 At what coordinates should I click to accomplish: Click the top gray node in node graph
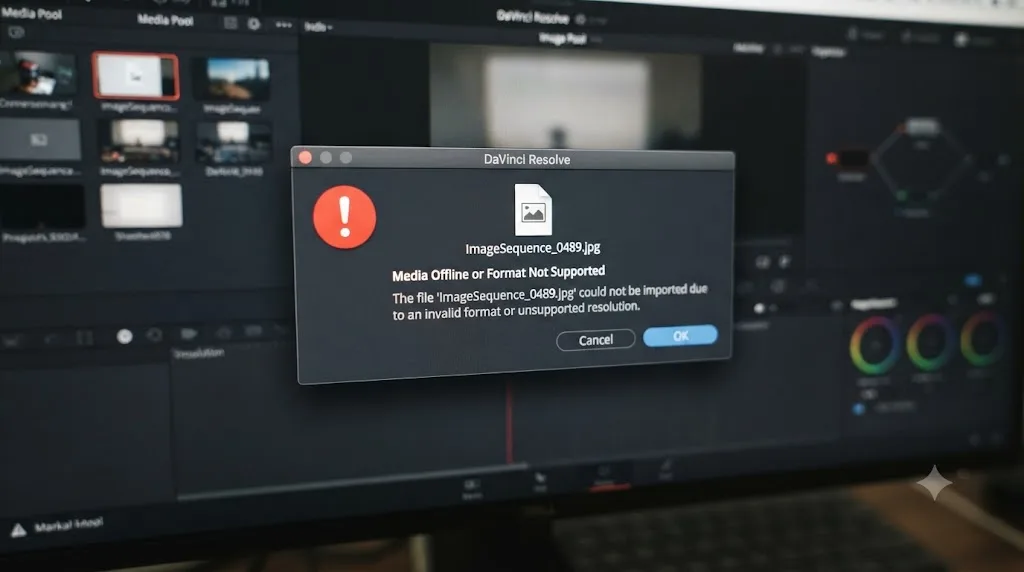pyautogui.click(x=921, y=125)
